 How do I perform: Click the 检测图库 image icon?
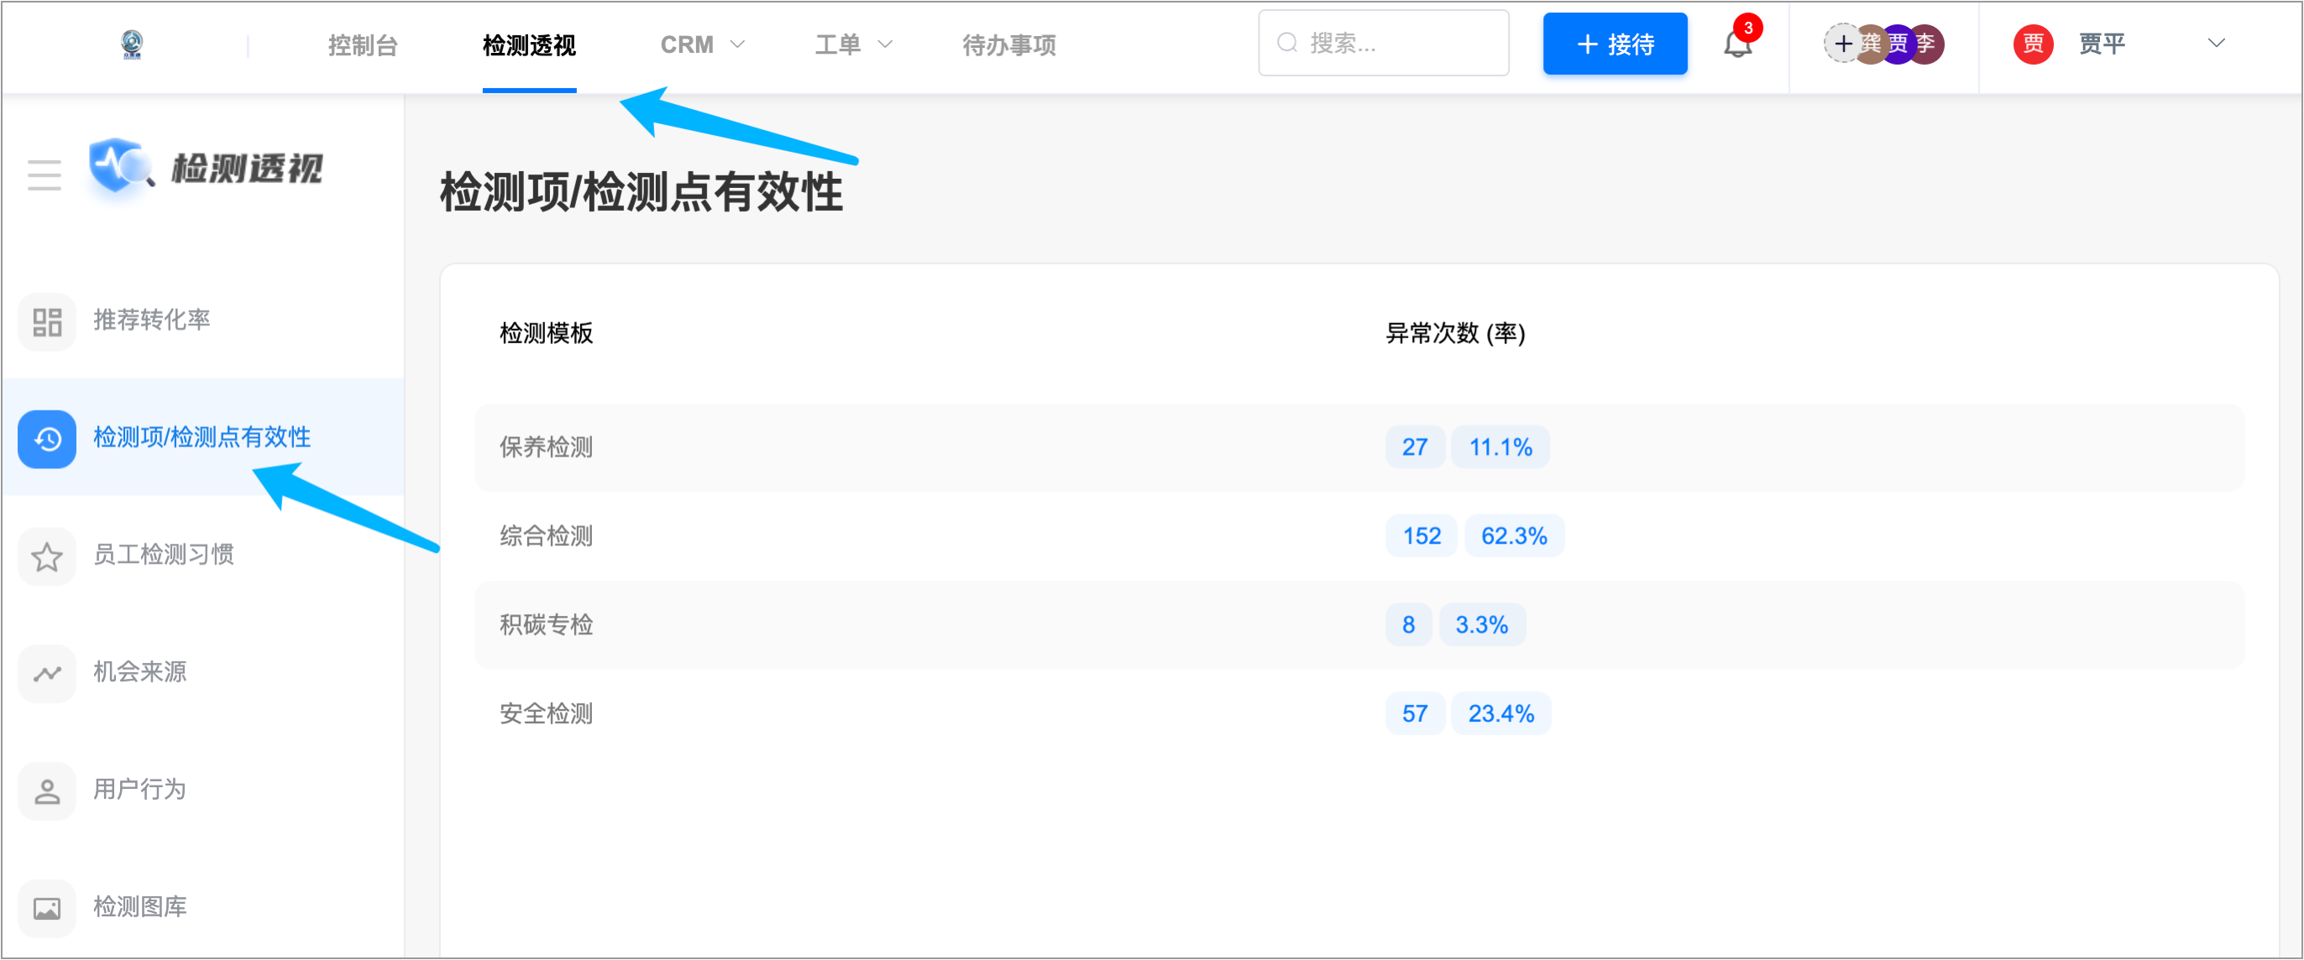tap(47, 908)
